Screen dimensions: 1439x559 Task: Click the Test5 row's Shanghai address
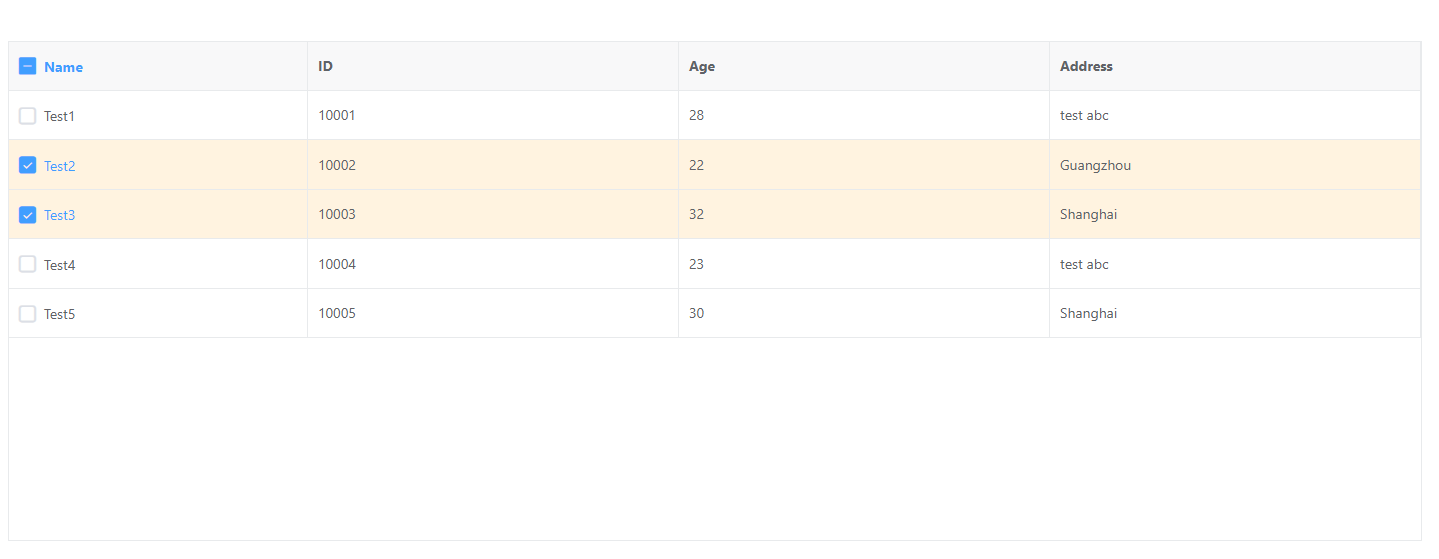(x=1088, y=313)
